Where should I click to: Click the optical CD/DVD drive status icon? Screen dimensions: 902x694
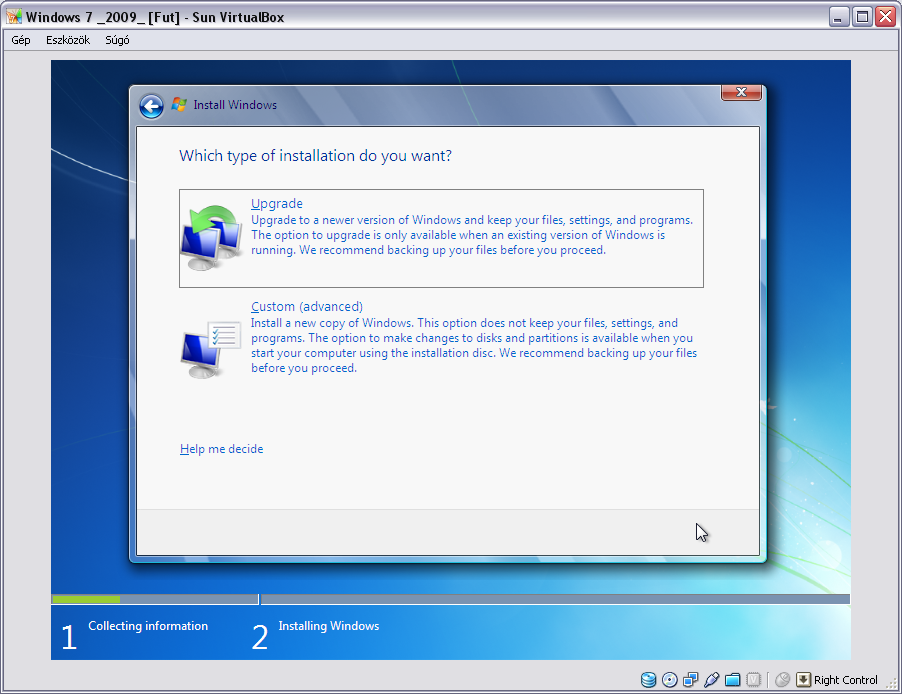(x=670, y=680)
